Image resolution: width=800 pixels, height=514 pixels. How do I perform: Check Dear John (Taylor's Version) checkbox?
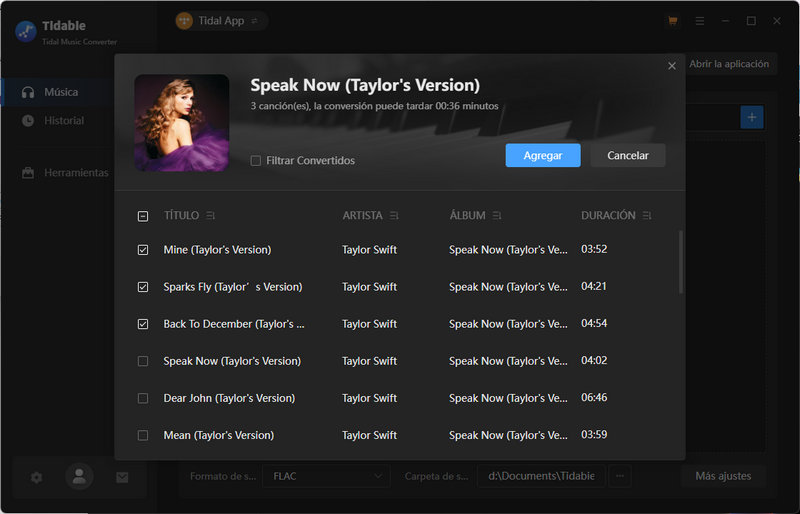[x=143, y=398]
